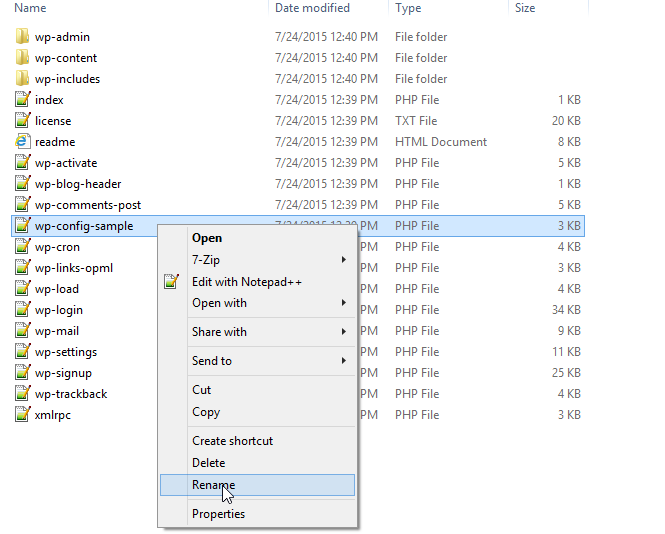The image size is (665, 534).
Task: Click the wp-comments-post file icon
Action: tap(23, 204)
